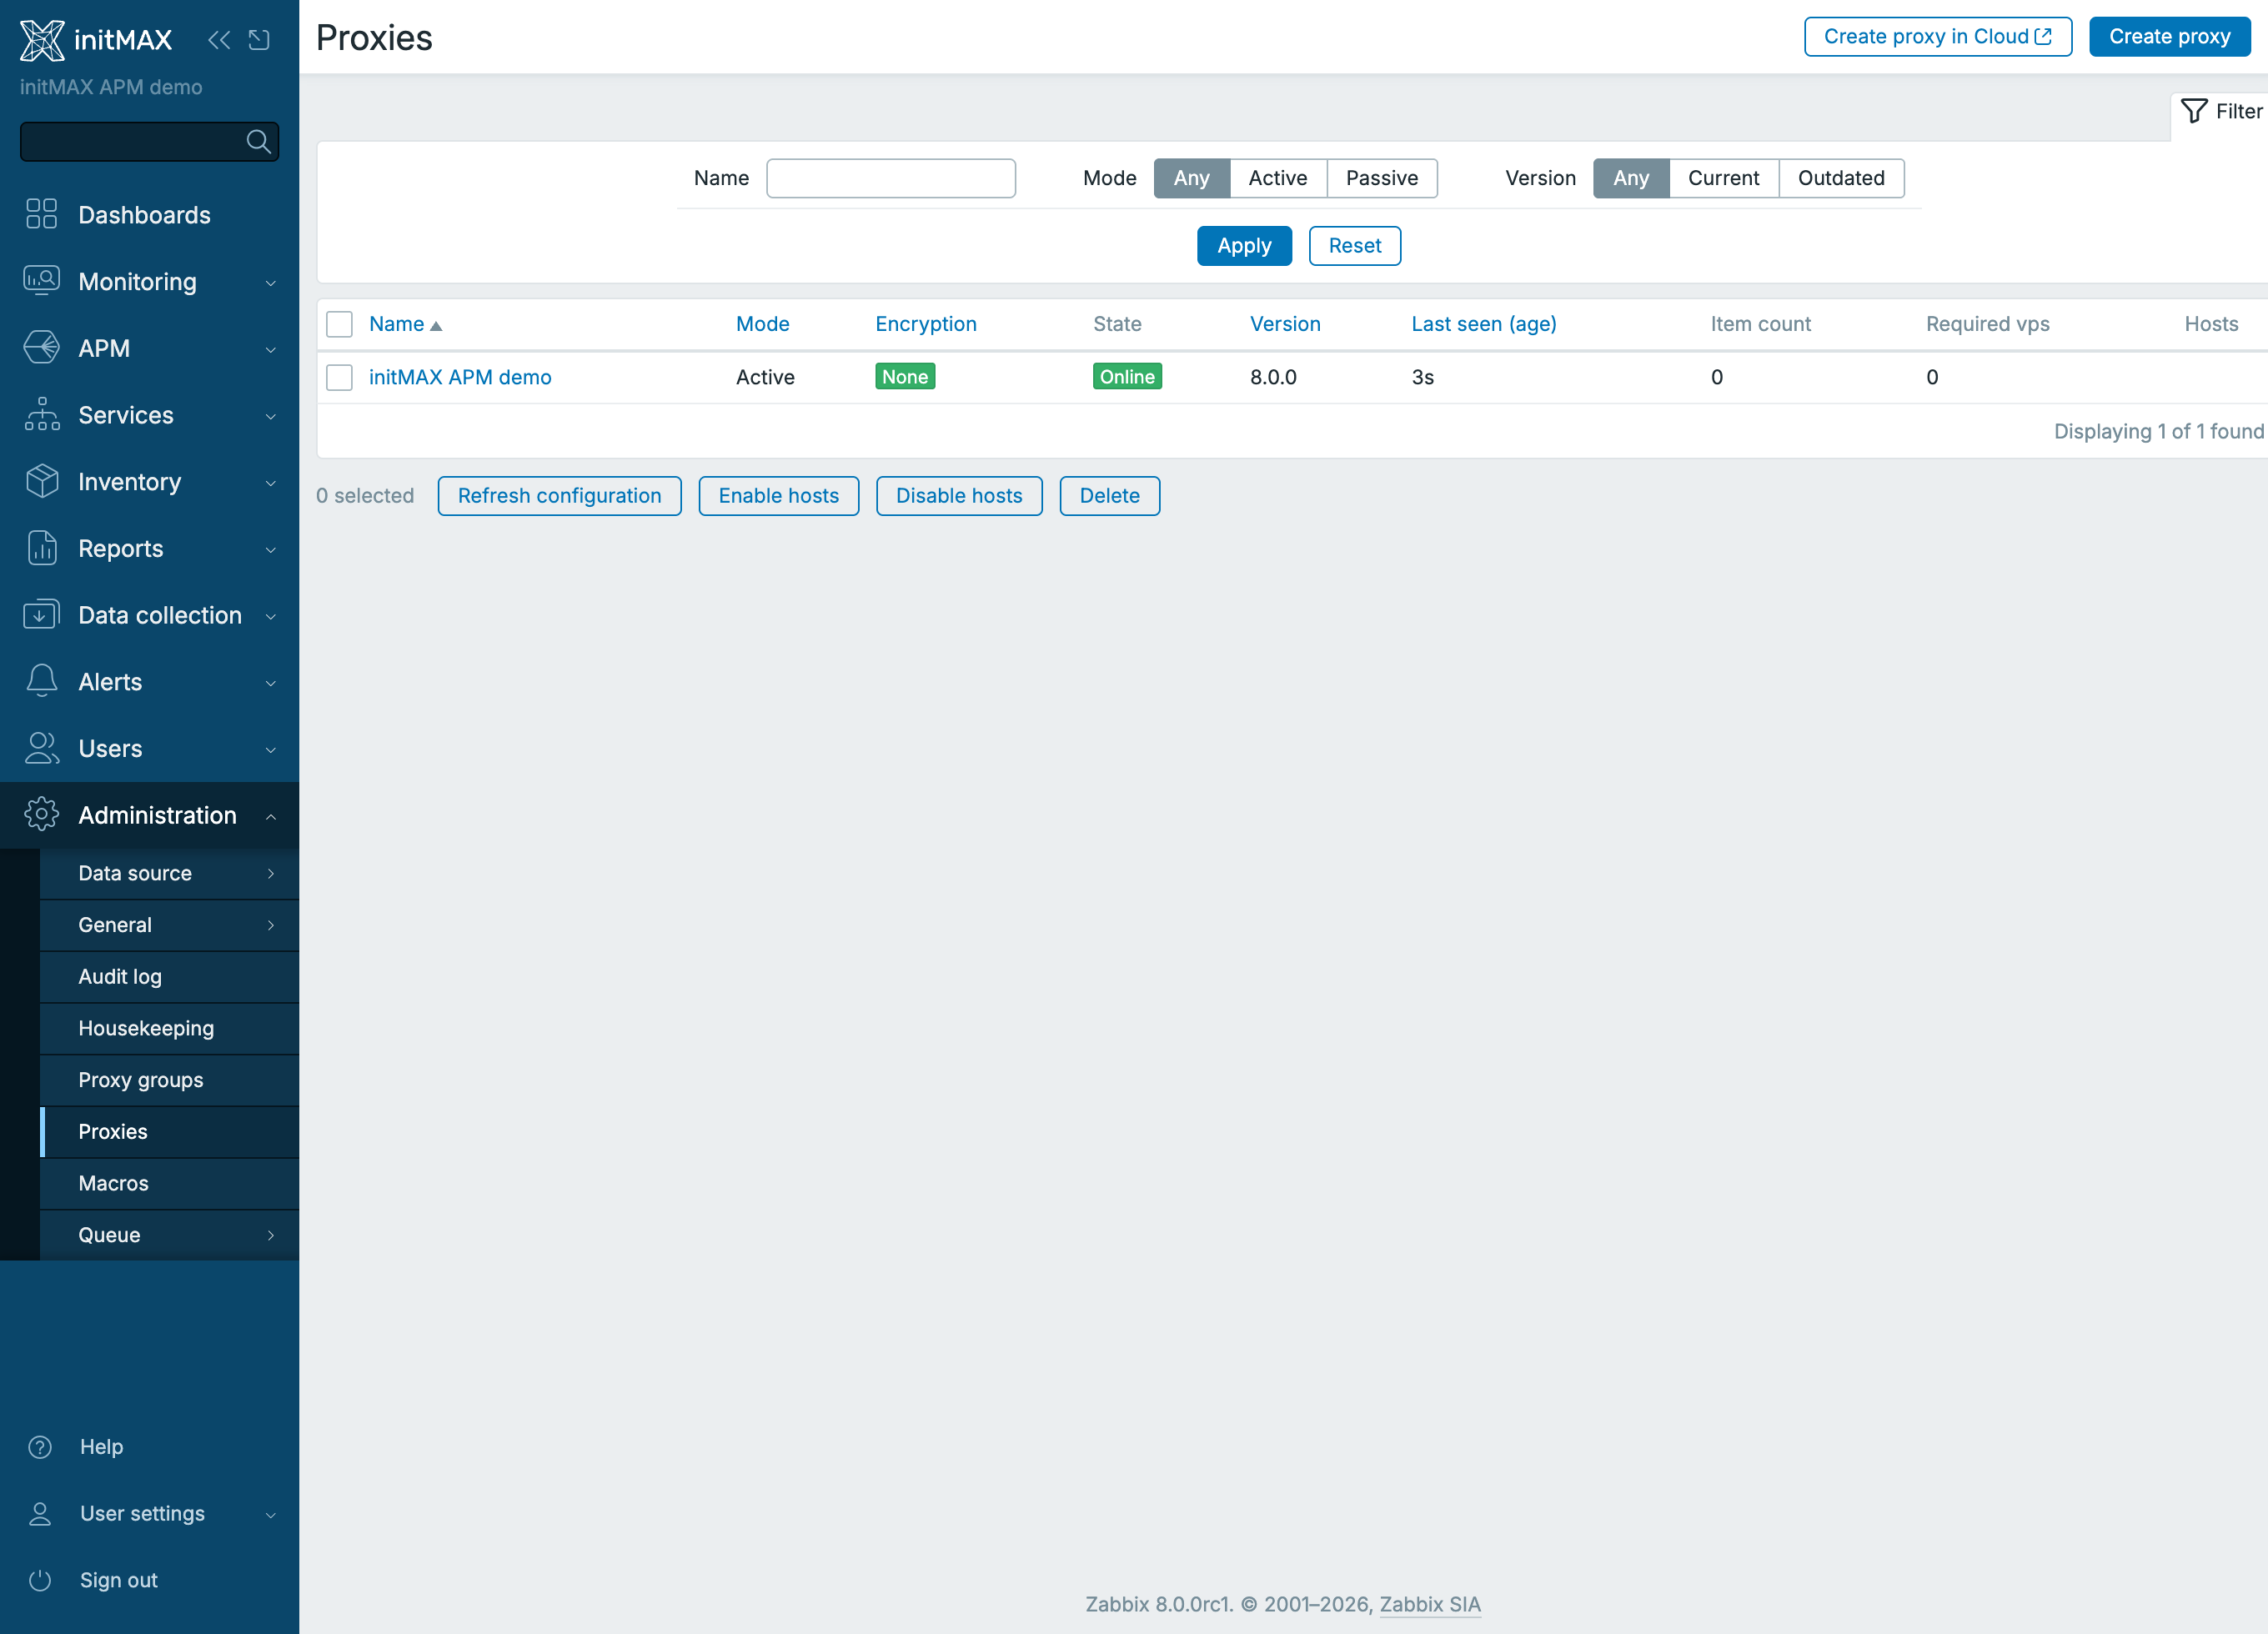Expand the Data source submenu arrow
Viewport: 2268px width, 1634px height.
point(270,873)
